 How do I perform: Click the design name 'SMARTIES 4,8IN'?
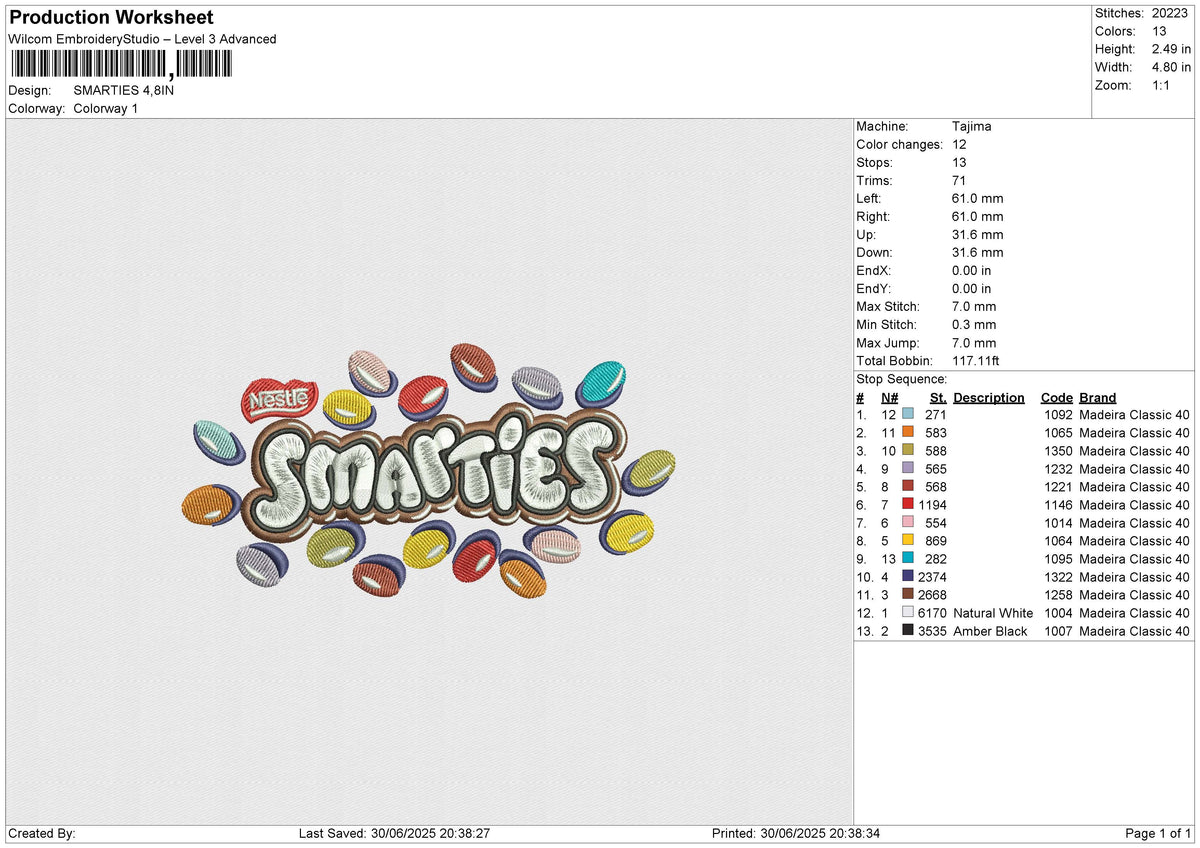pyautogui.click(x=124, y=90)
